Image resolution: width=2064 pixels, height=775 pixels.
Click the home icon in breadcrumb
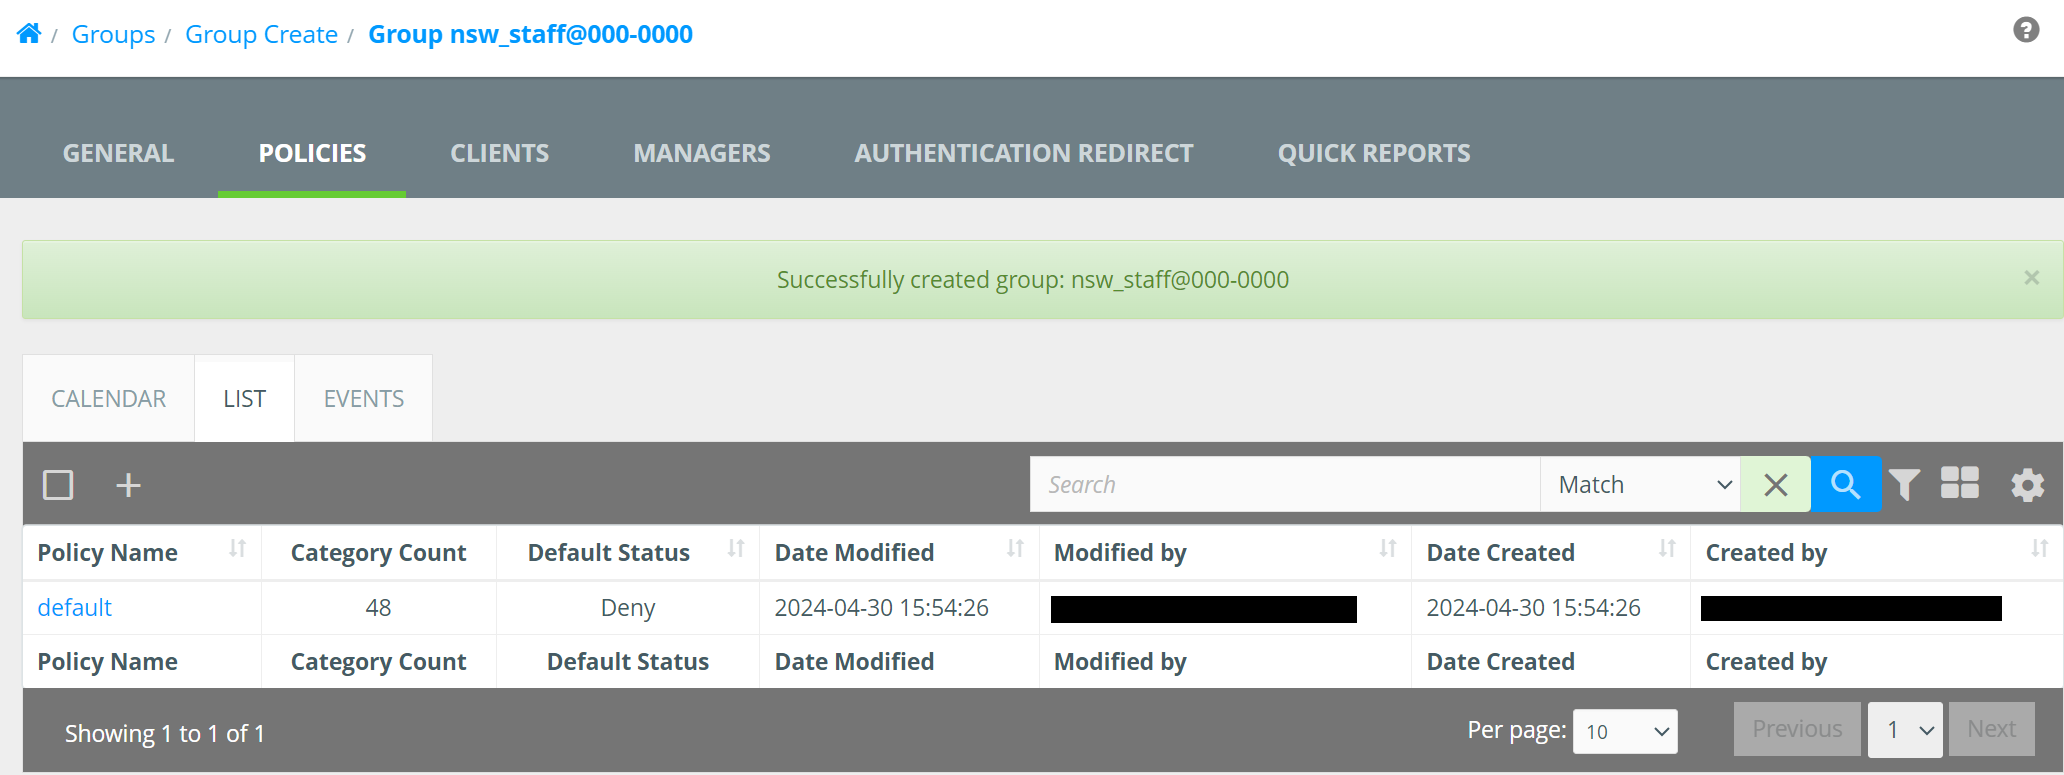(x=29, y=34)
